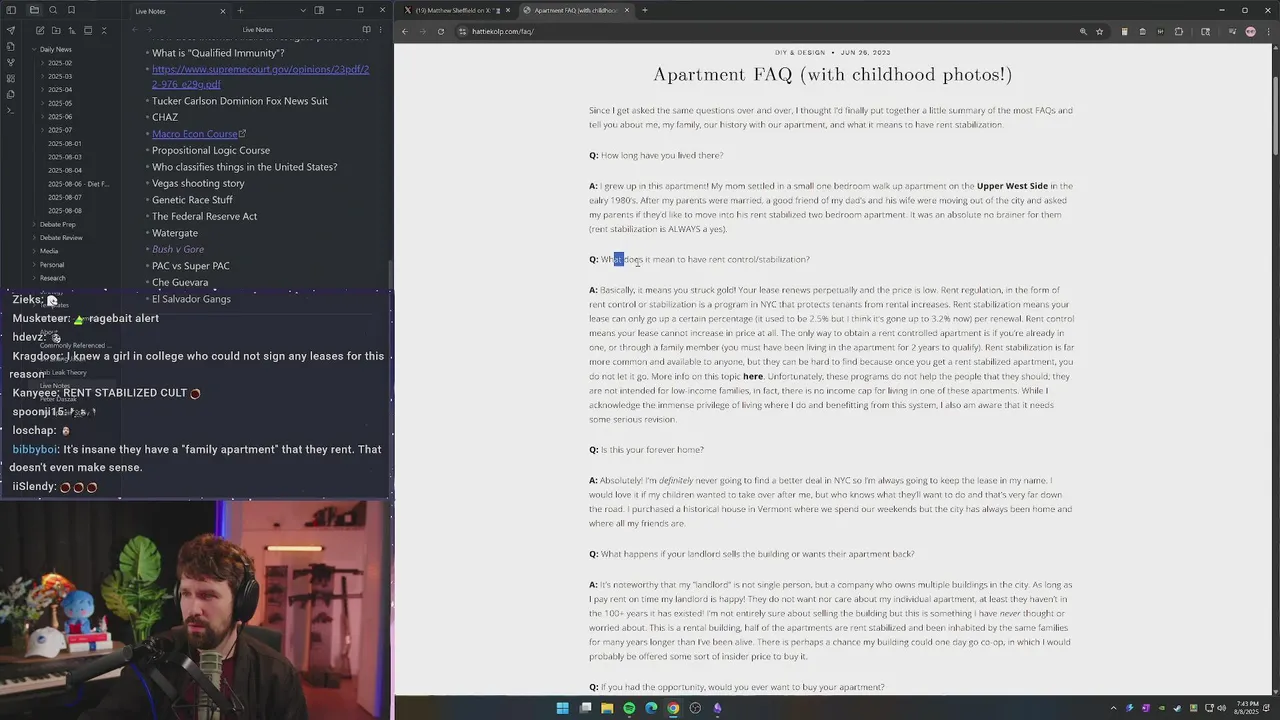Click the DIY & DESIGN category link
This screenshot has height=720, width=1280.
click(800, 52)
